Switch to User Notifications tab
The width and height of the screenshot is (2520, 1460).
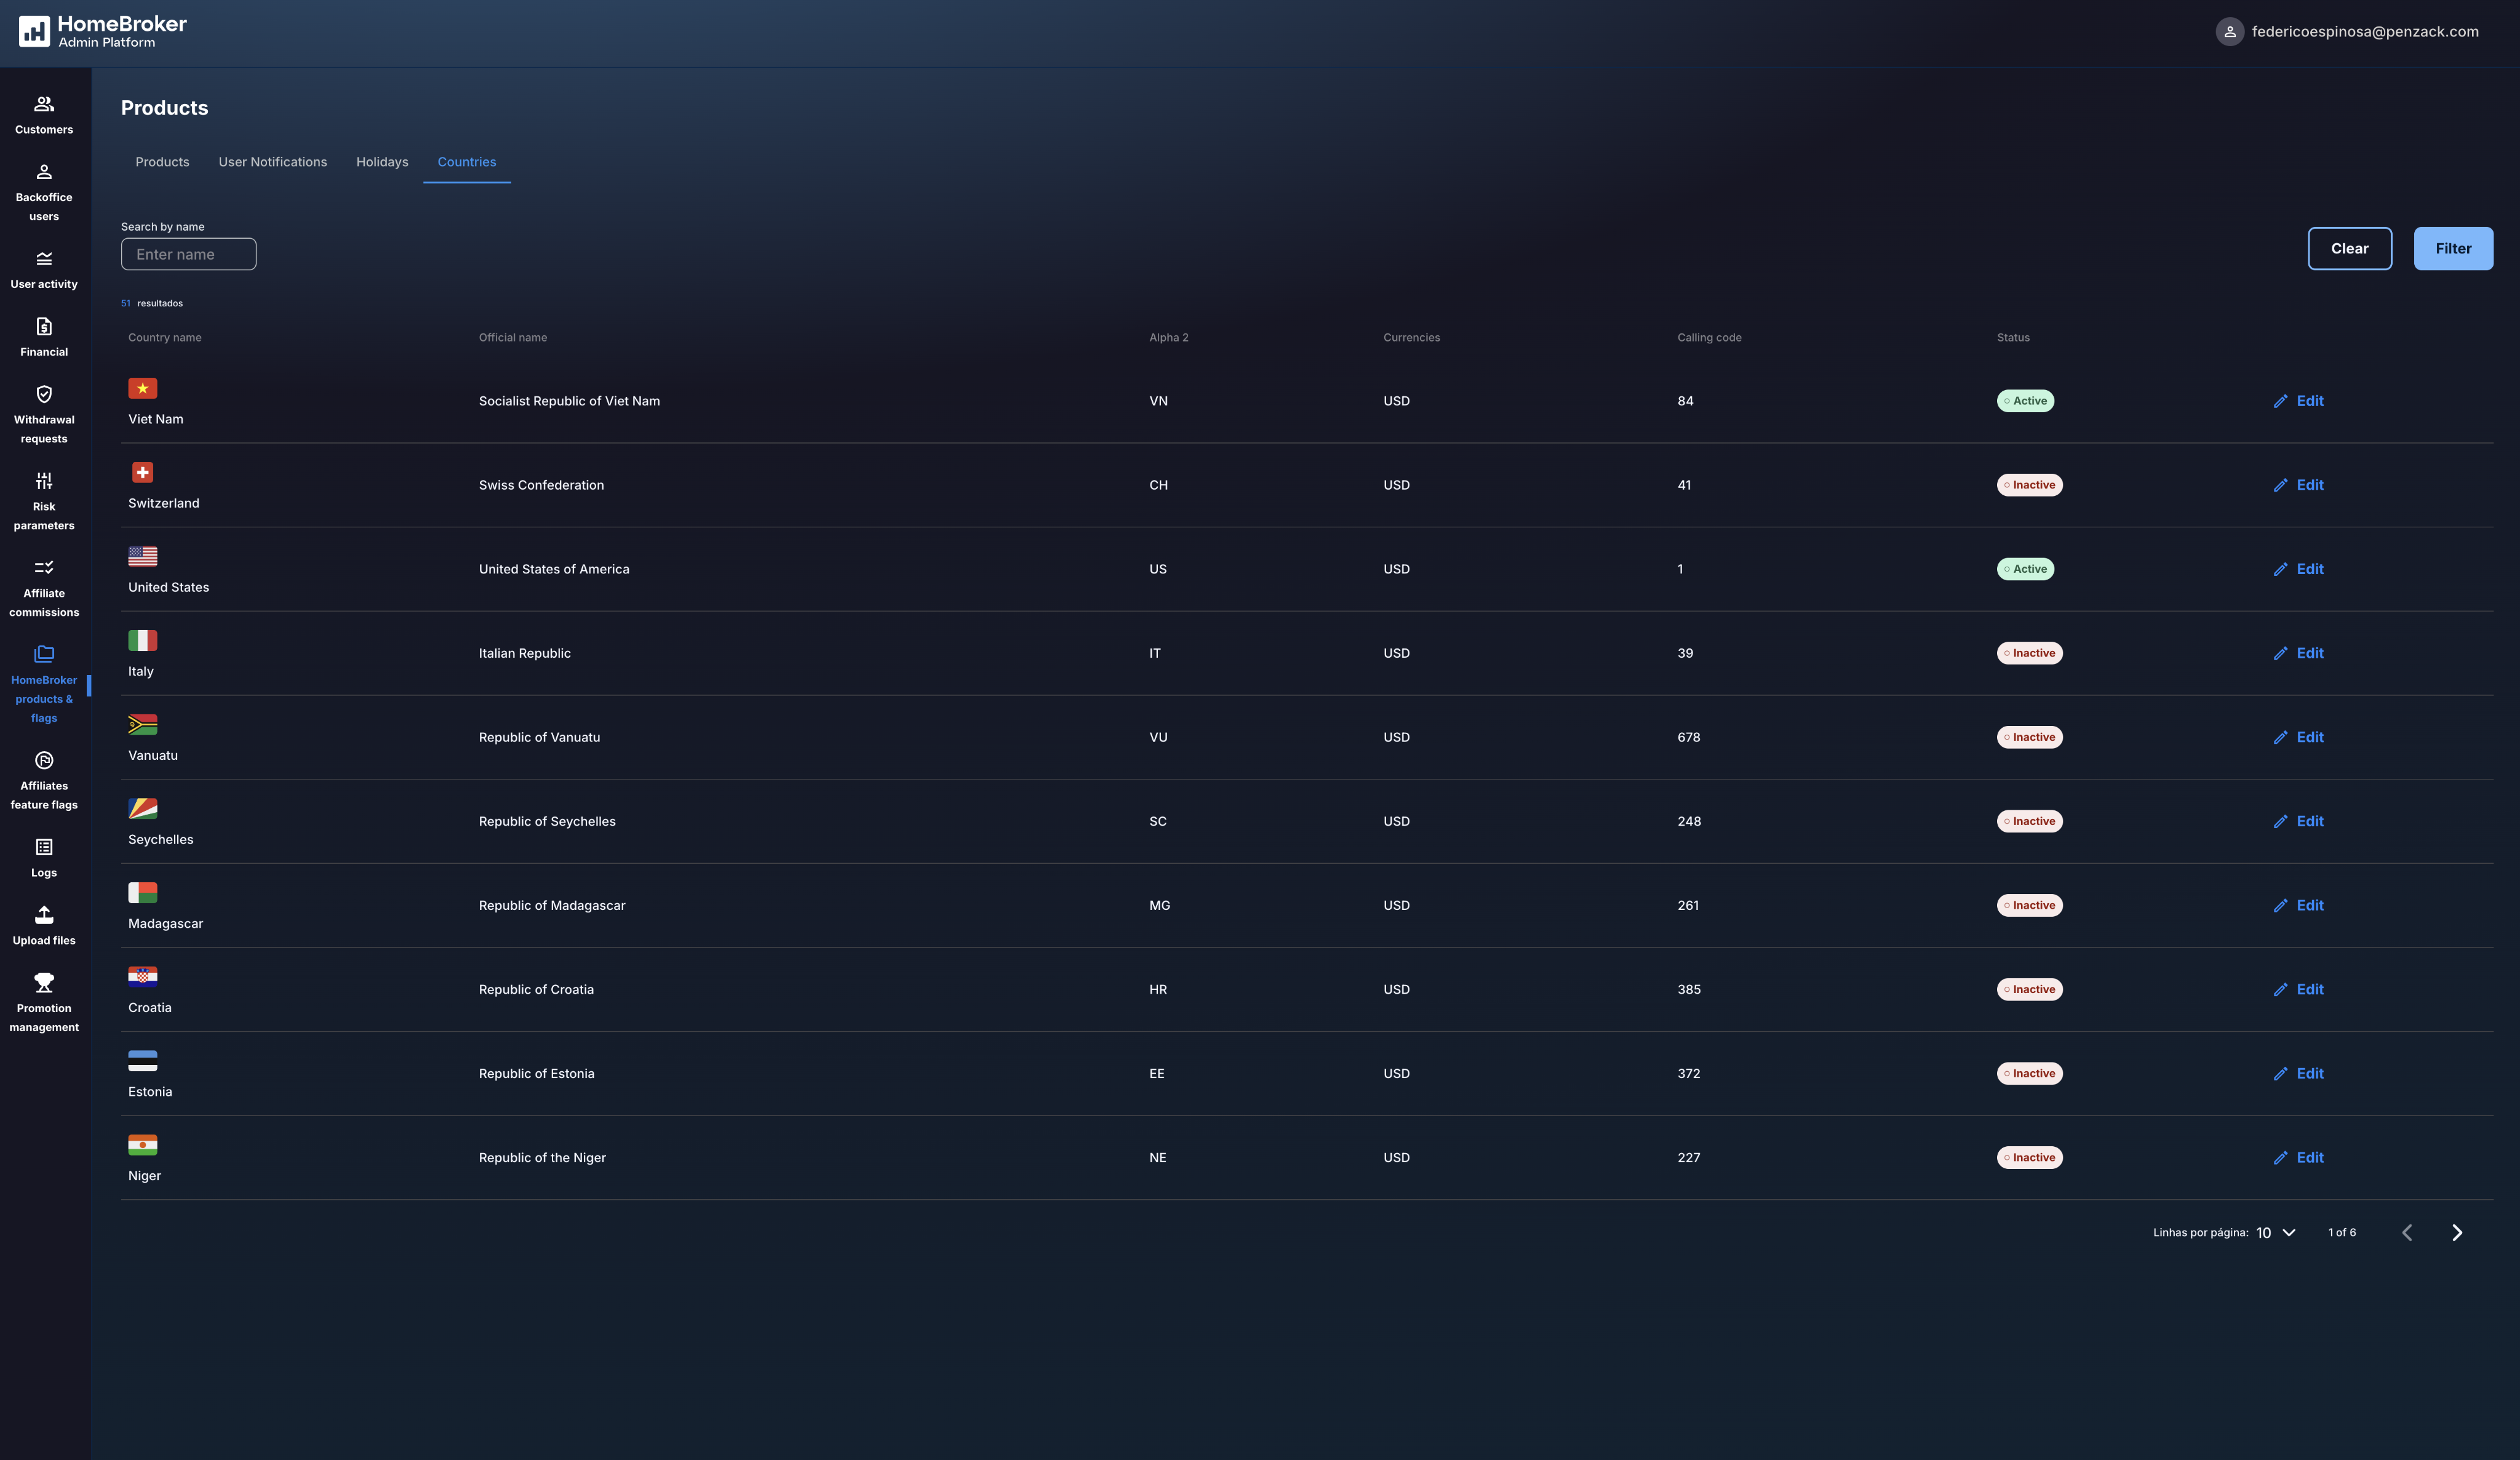[272, 162]
